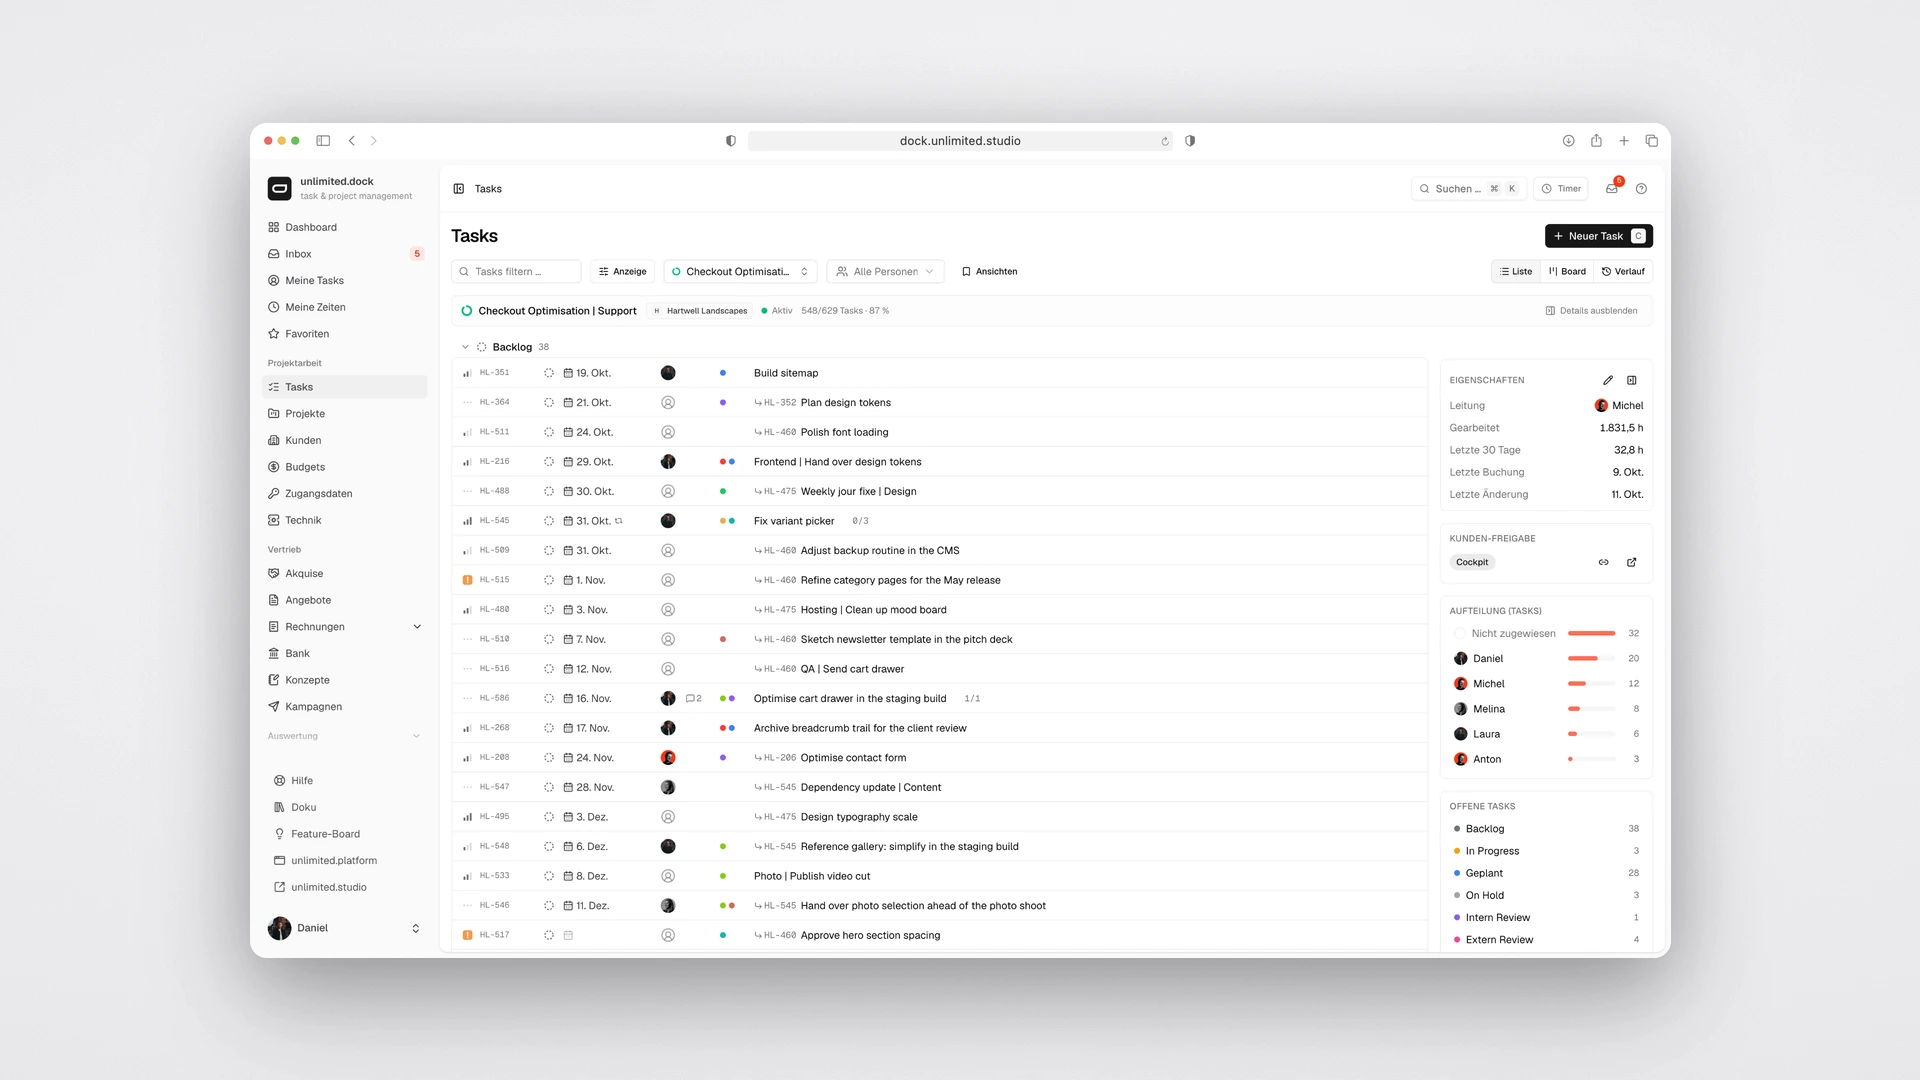Copy the Cockpit share link icon
This screenshot has width=1920, height=1080.
click(1604, 562)
